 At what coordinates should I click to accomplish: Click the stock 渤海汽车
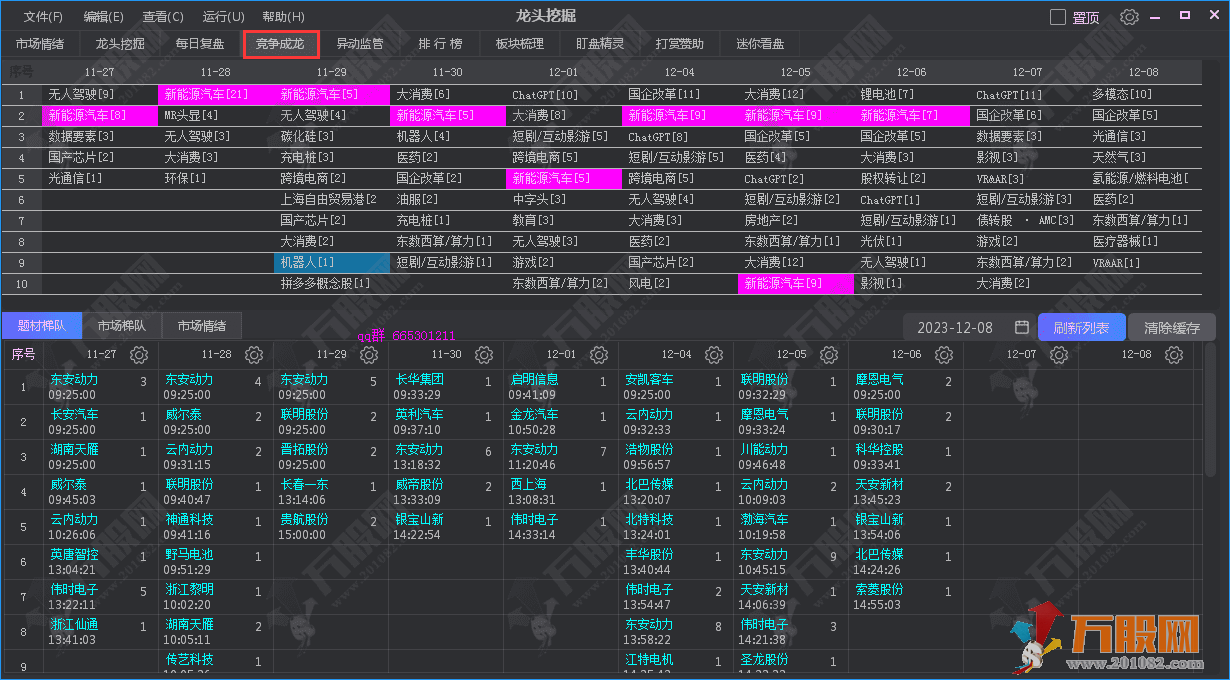coord(765,520)
